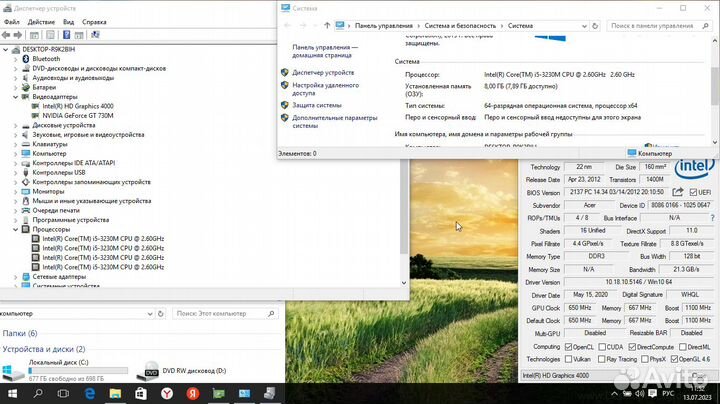
Task: Collapse the Видеоадаптеры category
Action: [16, 97]
